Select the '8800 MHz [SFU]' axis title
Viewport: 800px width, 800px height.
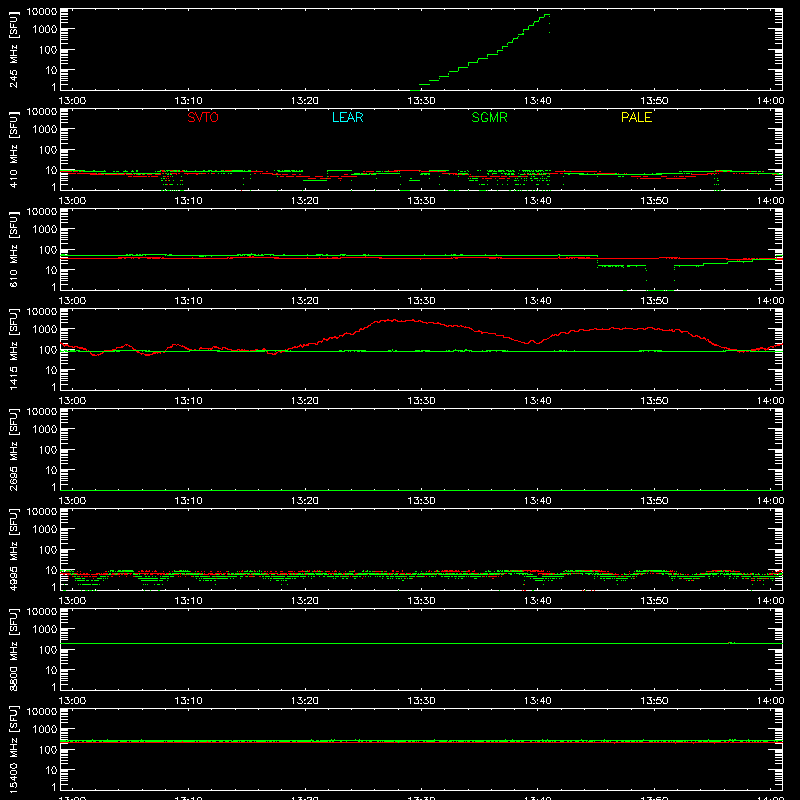14,650
